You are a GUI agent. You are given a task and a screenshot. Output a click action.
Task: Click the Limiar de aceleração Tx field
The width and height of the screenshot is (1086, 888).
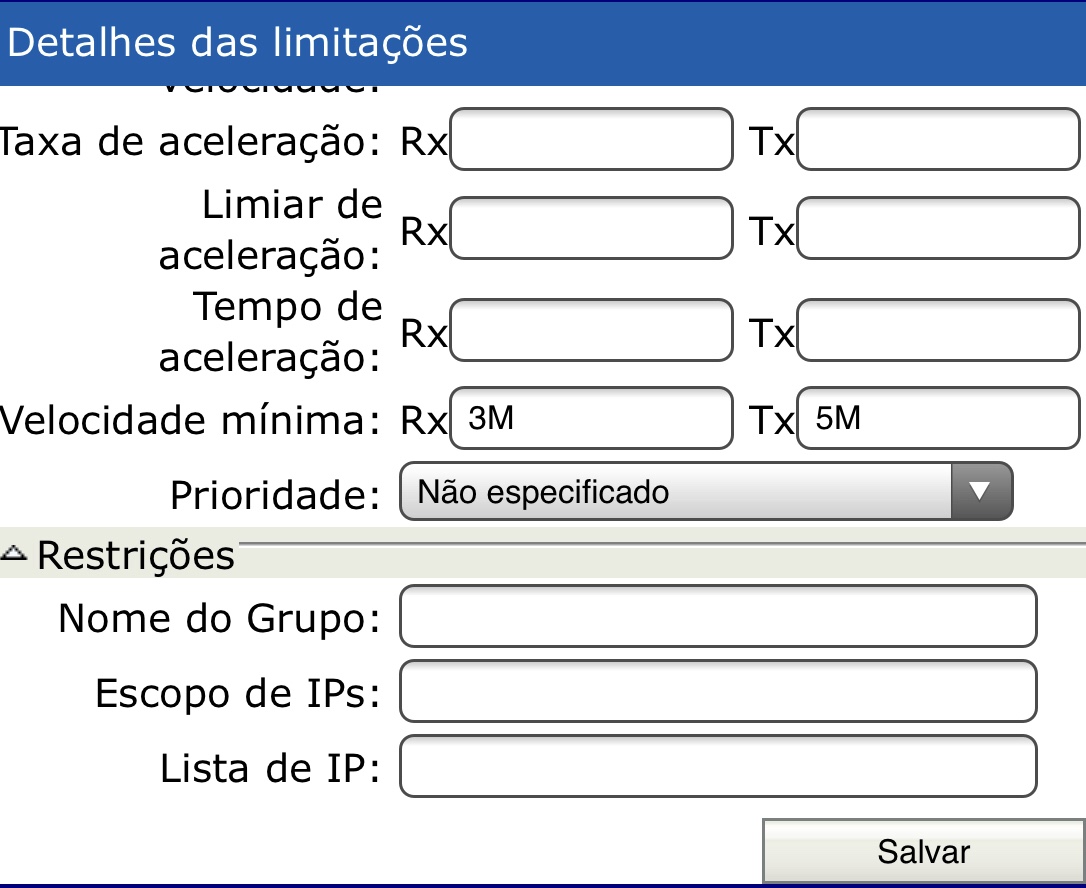pos(938,231)
